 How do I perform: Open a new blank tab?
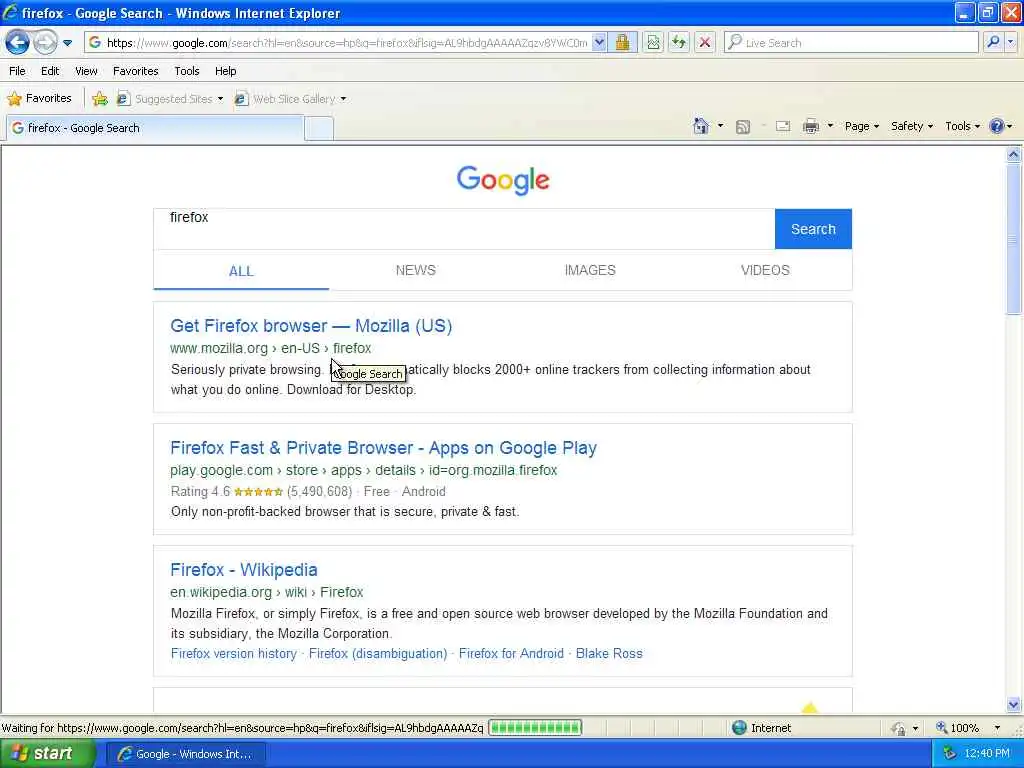(319, 129)
